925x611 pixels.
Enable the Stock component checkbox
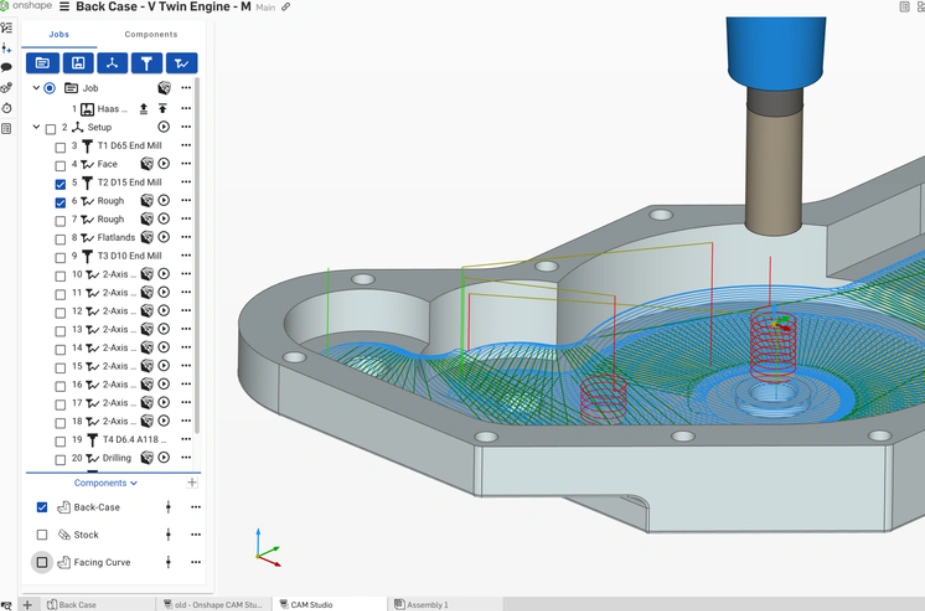[42, 534]
